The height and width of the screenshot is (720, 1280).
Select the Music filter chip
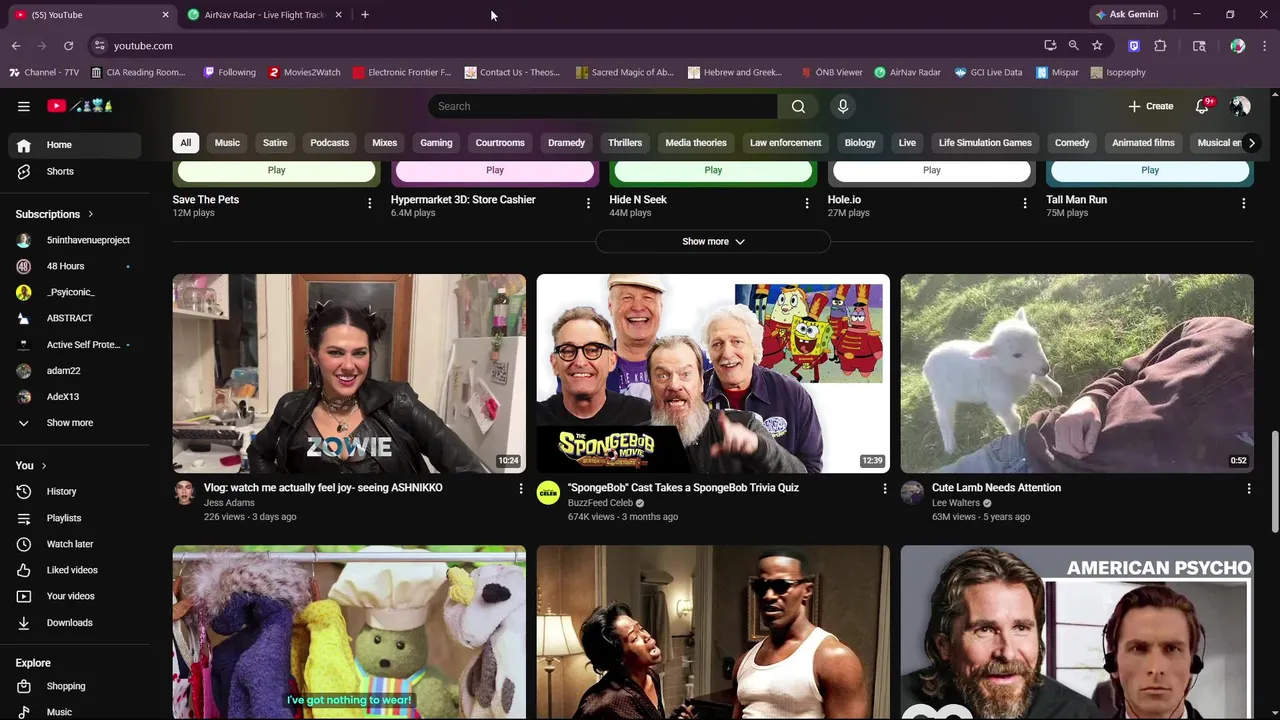(227, 143)
